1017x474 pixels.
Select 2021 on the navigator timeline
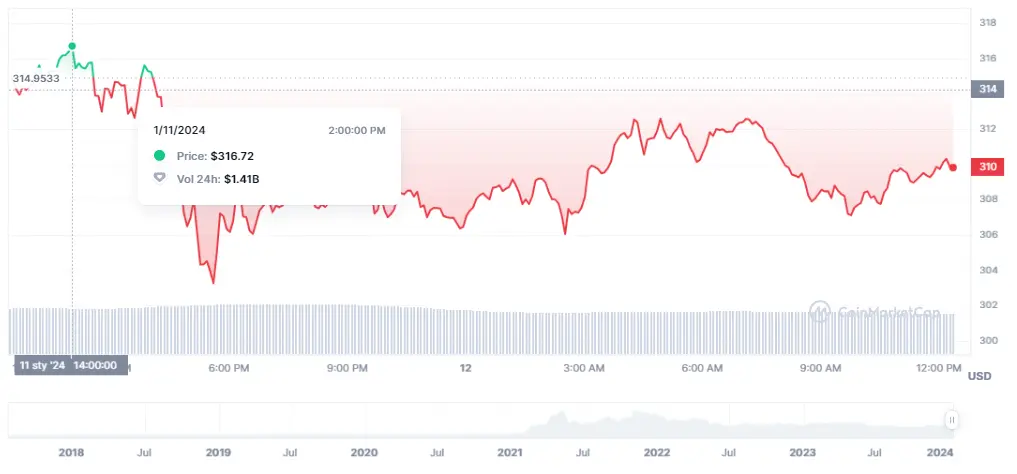click(x=511, y=453)
